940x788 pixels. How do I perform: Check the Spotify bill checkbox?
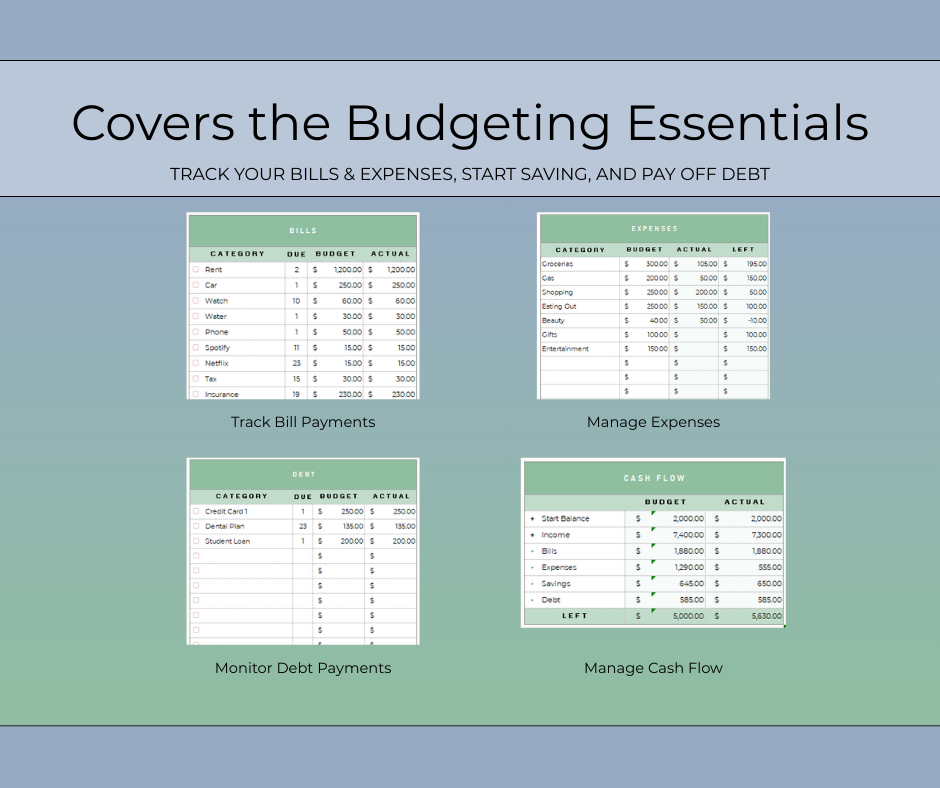195,347
